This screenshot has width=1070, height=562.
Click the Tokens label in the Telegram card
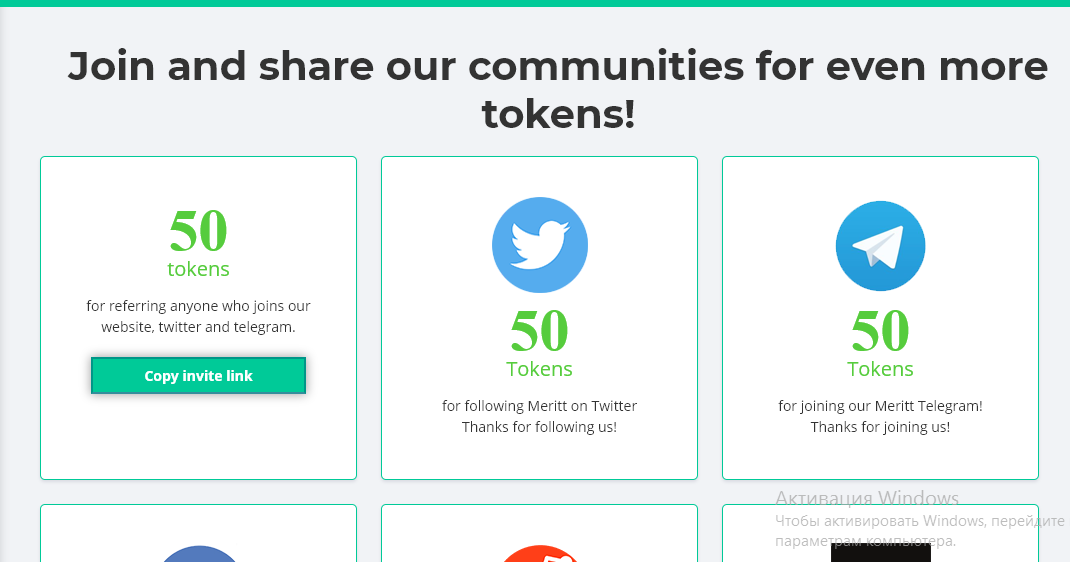coord(880,369)
